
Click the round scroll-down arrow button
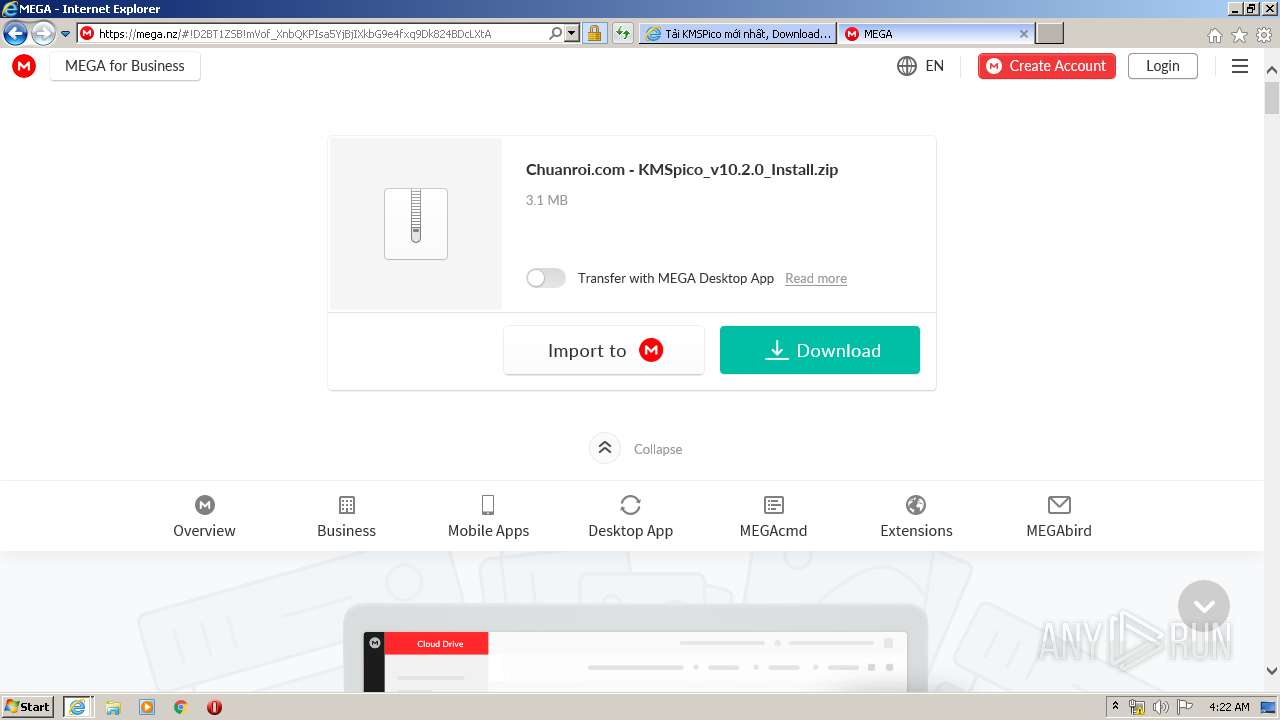click(1204, 606)
